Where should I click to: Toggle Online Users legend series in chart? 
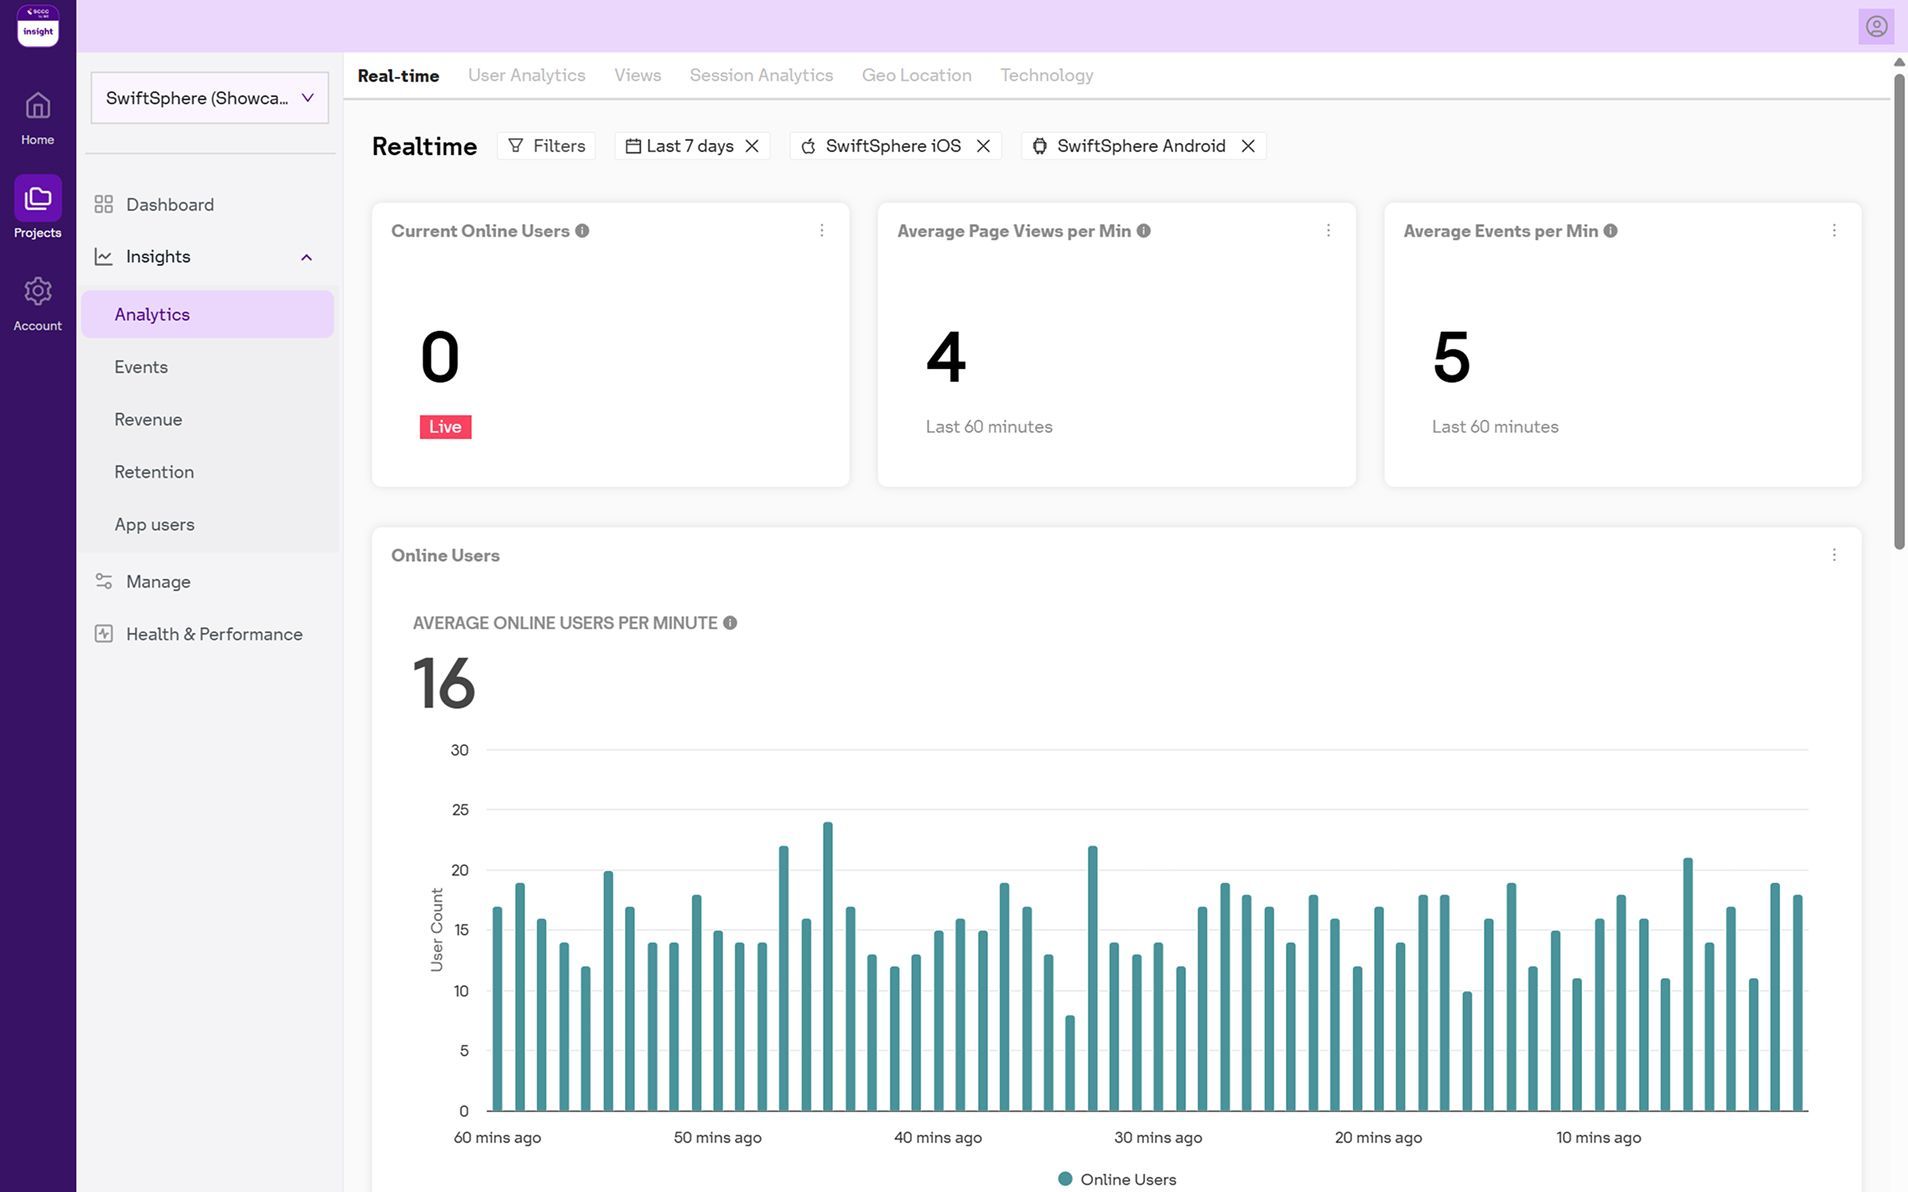(x=1116, y=1180)
